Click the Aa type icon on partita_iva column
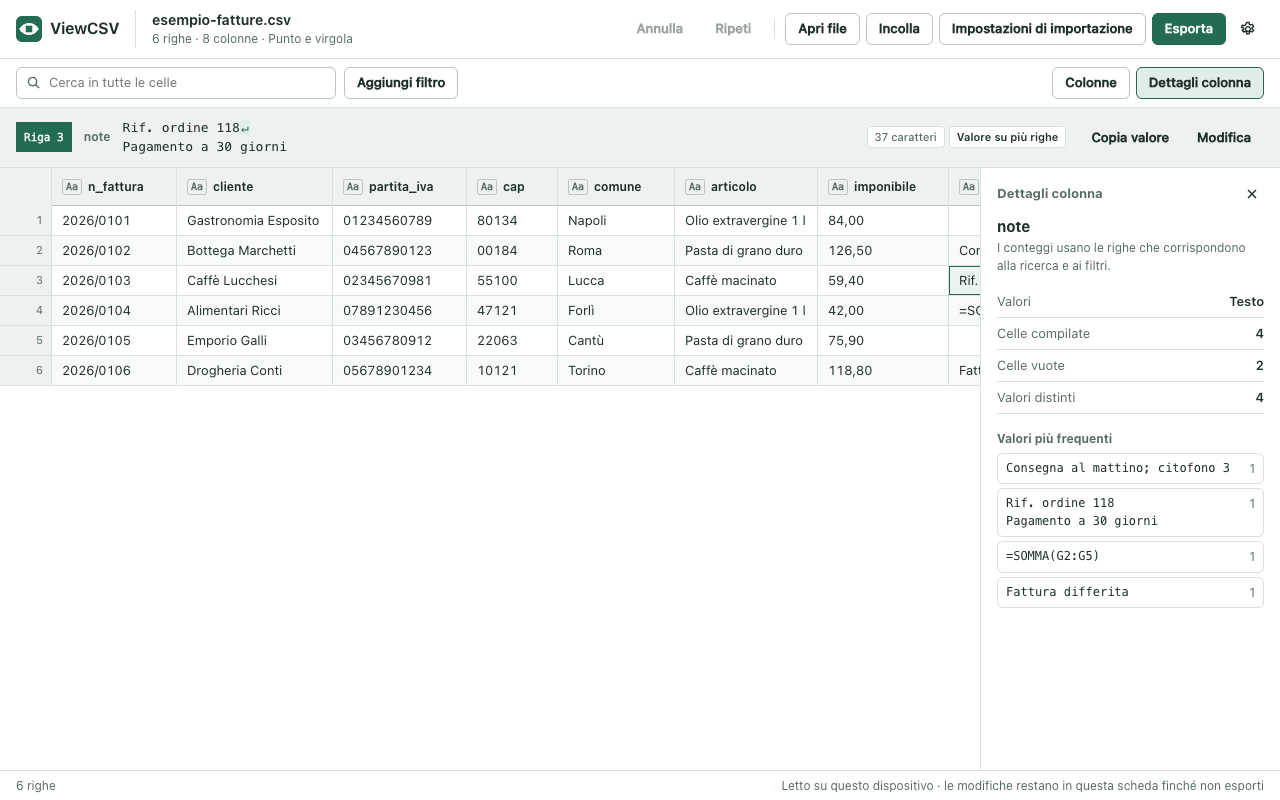 (x=353, y=187)
